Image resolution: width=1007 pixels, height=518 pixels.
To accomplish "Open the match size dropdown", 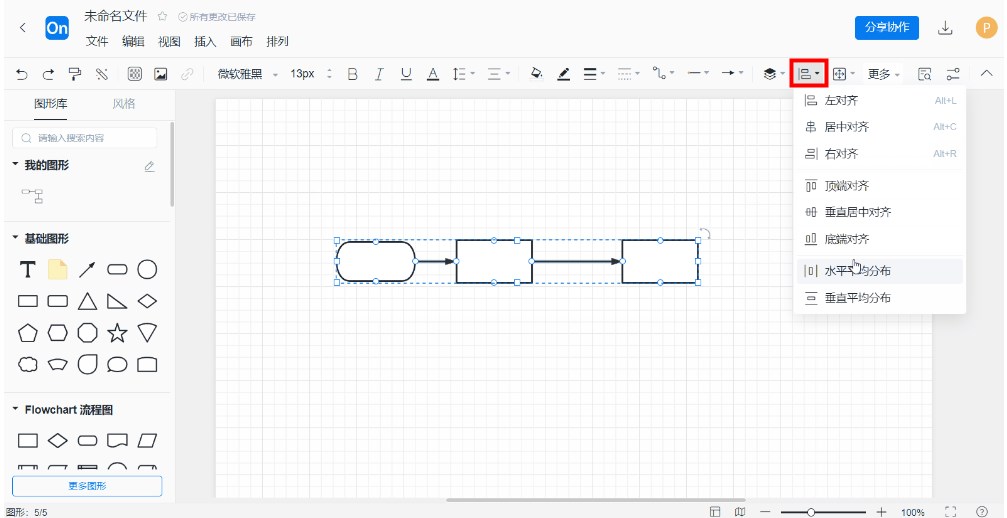I will coord(843,74).
